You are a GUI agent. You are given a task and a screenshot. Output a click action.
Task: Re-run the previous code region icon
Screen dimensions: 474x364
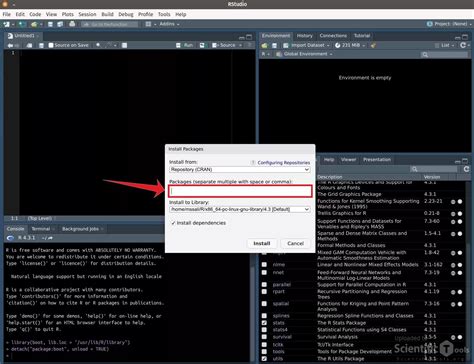pyautogui.click(x=202, y=45)
